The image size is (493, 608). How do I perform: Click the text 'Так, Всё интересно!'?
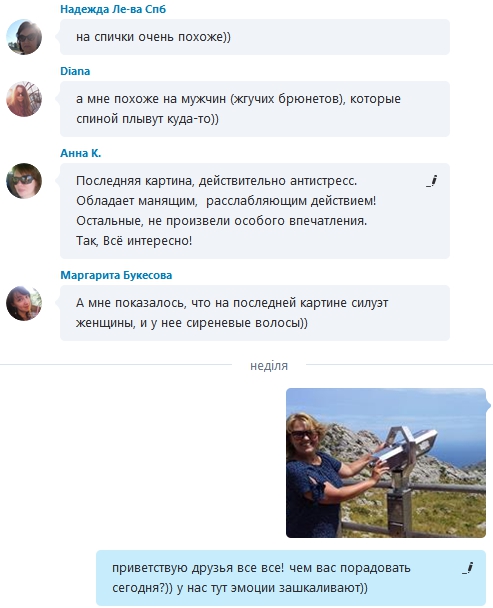coord(134,241)
